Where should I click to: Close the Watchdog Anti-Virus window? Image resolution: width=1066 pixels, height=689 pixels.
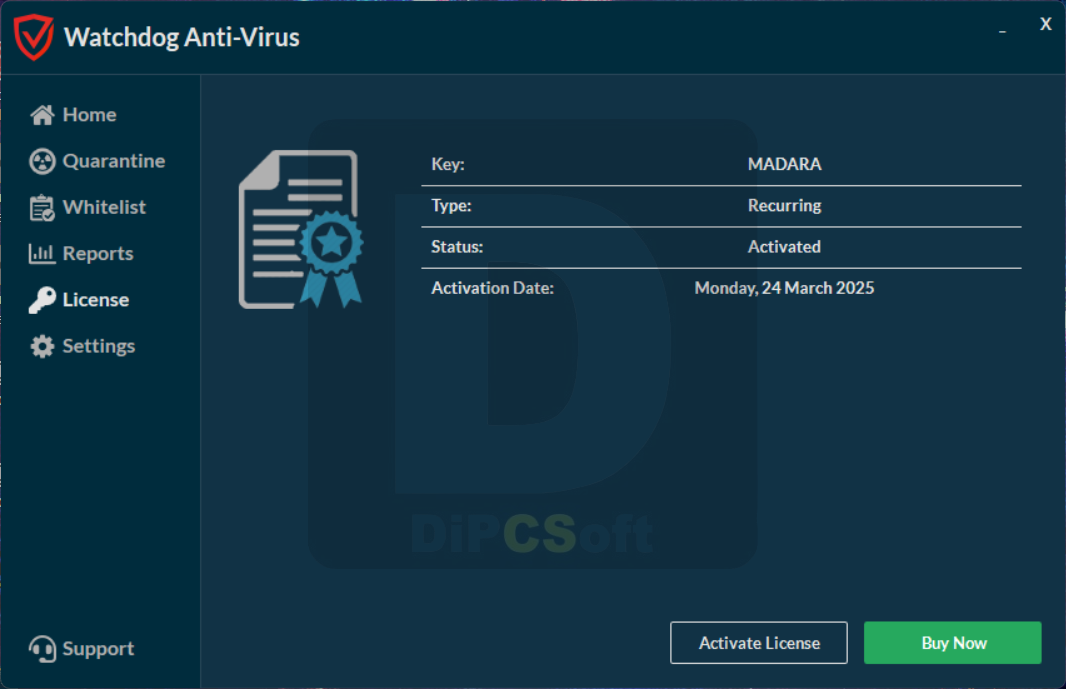tap(1046, 24)
